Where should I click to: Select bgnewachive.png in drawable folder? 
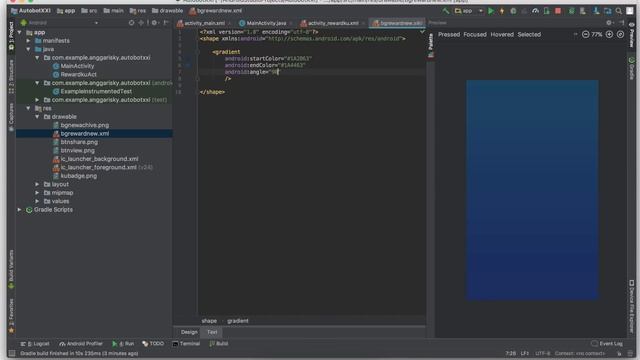click(84, 125)
